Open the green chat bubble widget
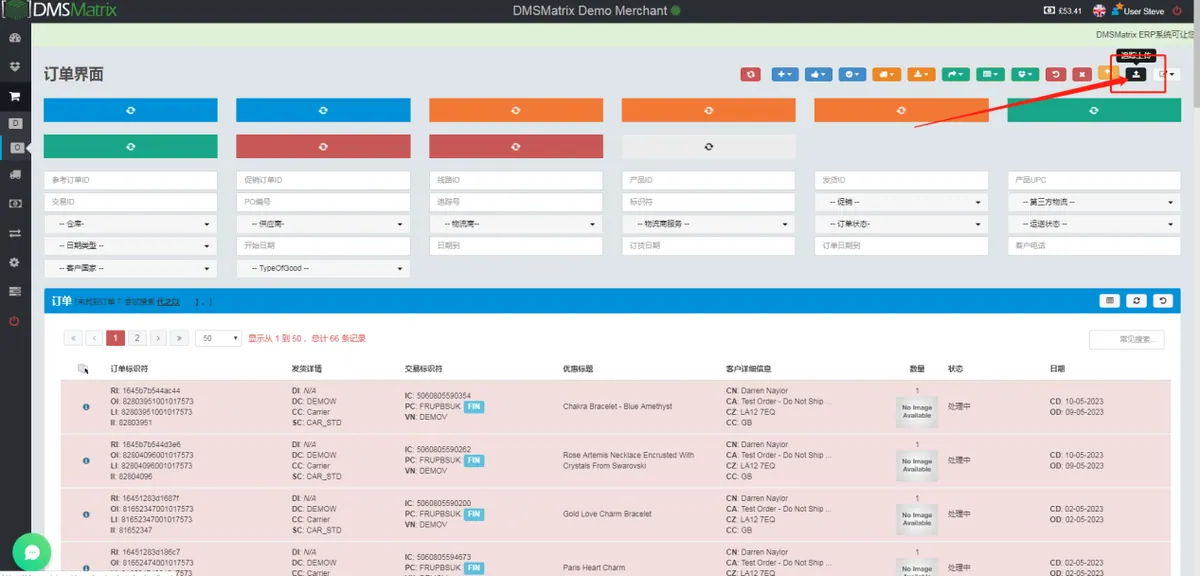 [31, 553]
